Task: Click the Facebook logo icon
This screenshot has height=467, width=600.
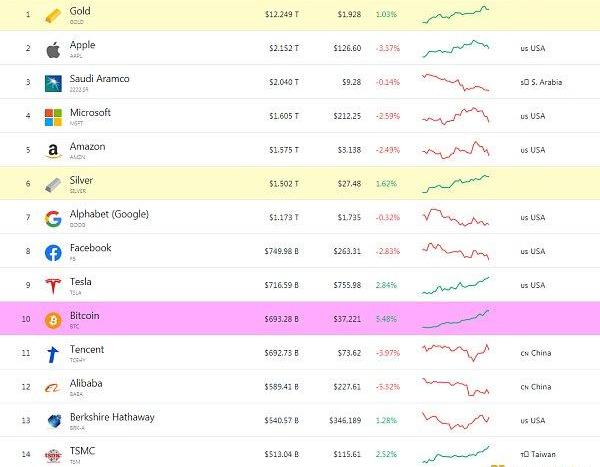Action: (x=53, y=253)
